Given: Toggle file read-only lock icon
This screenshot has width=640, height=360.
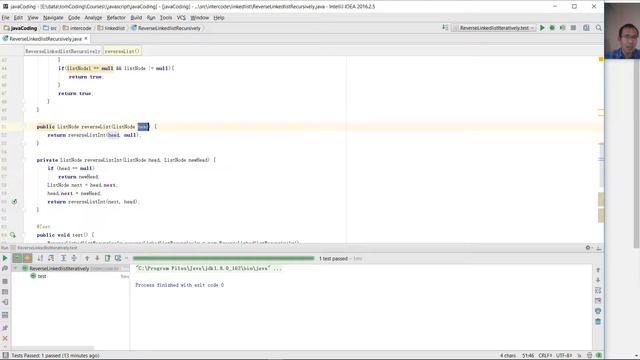Looking at the screenshot, I should tap(580, 356).
